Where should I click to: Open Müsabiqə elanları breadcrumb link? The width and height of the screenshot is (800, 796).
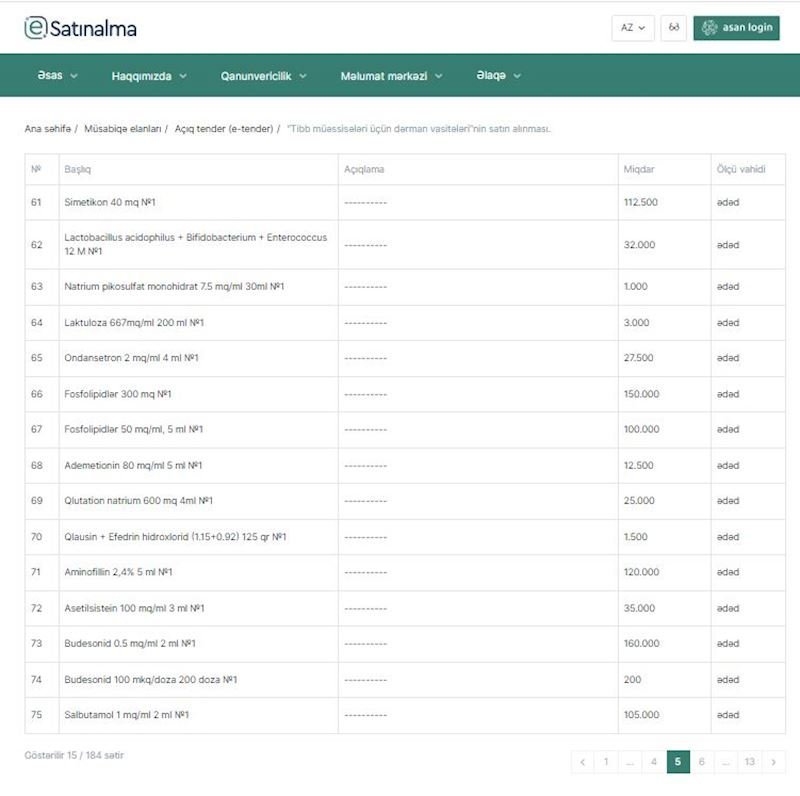click(122, 129)
